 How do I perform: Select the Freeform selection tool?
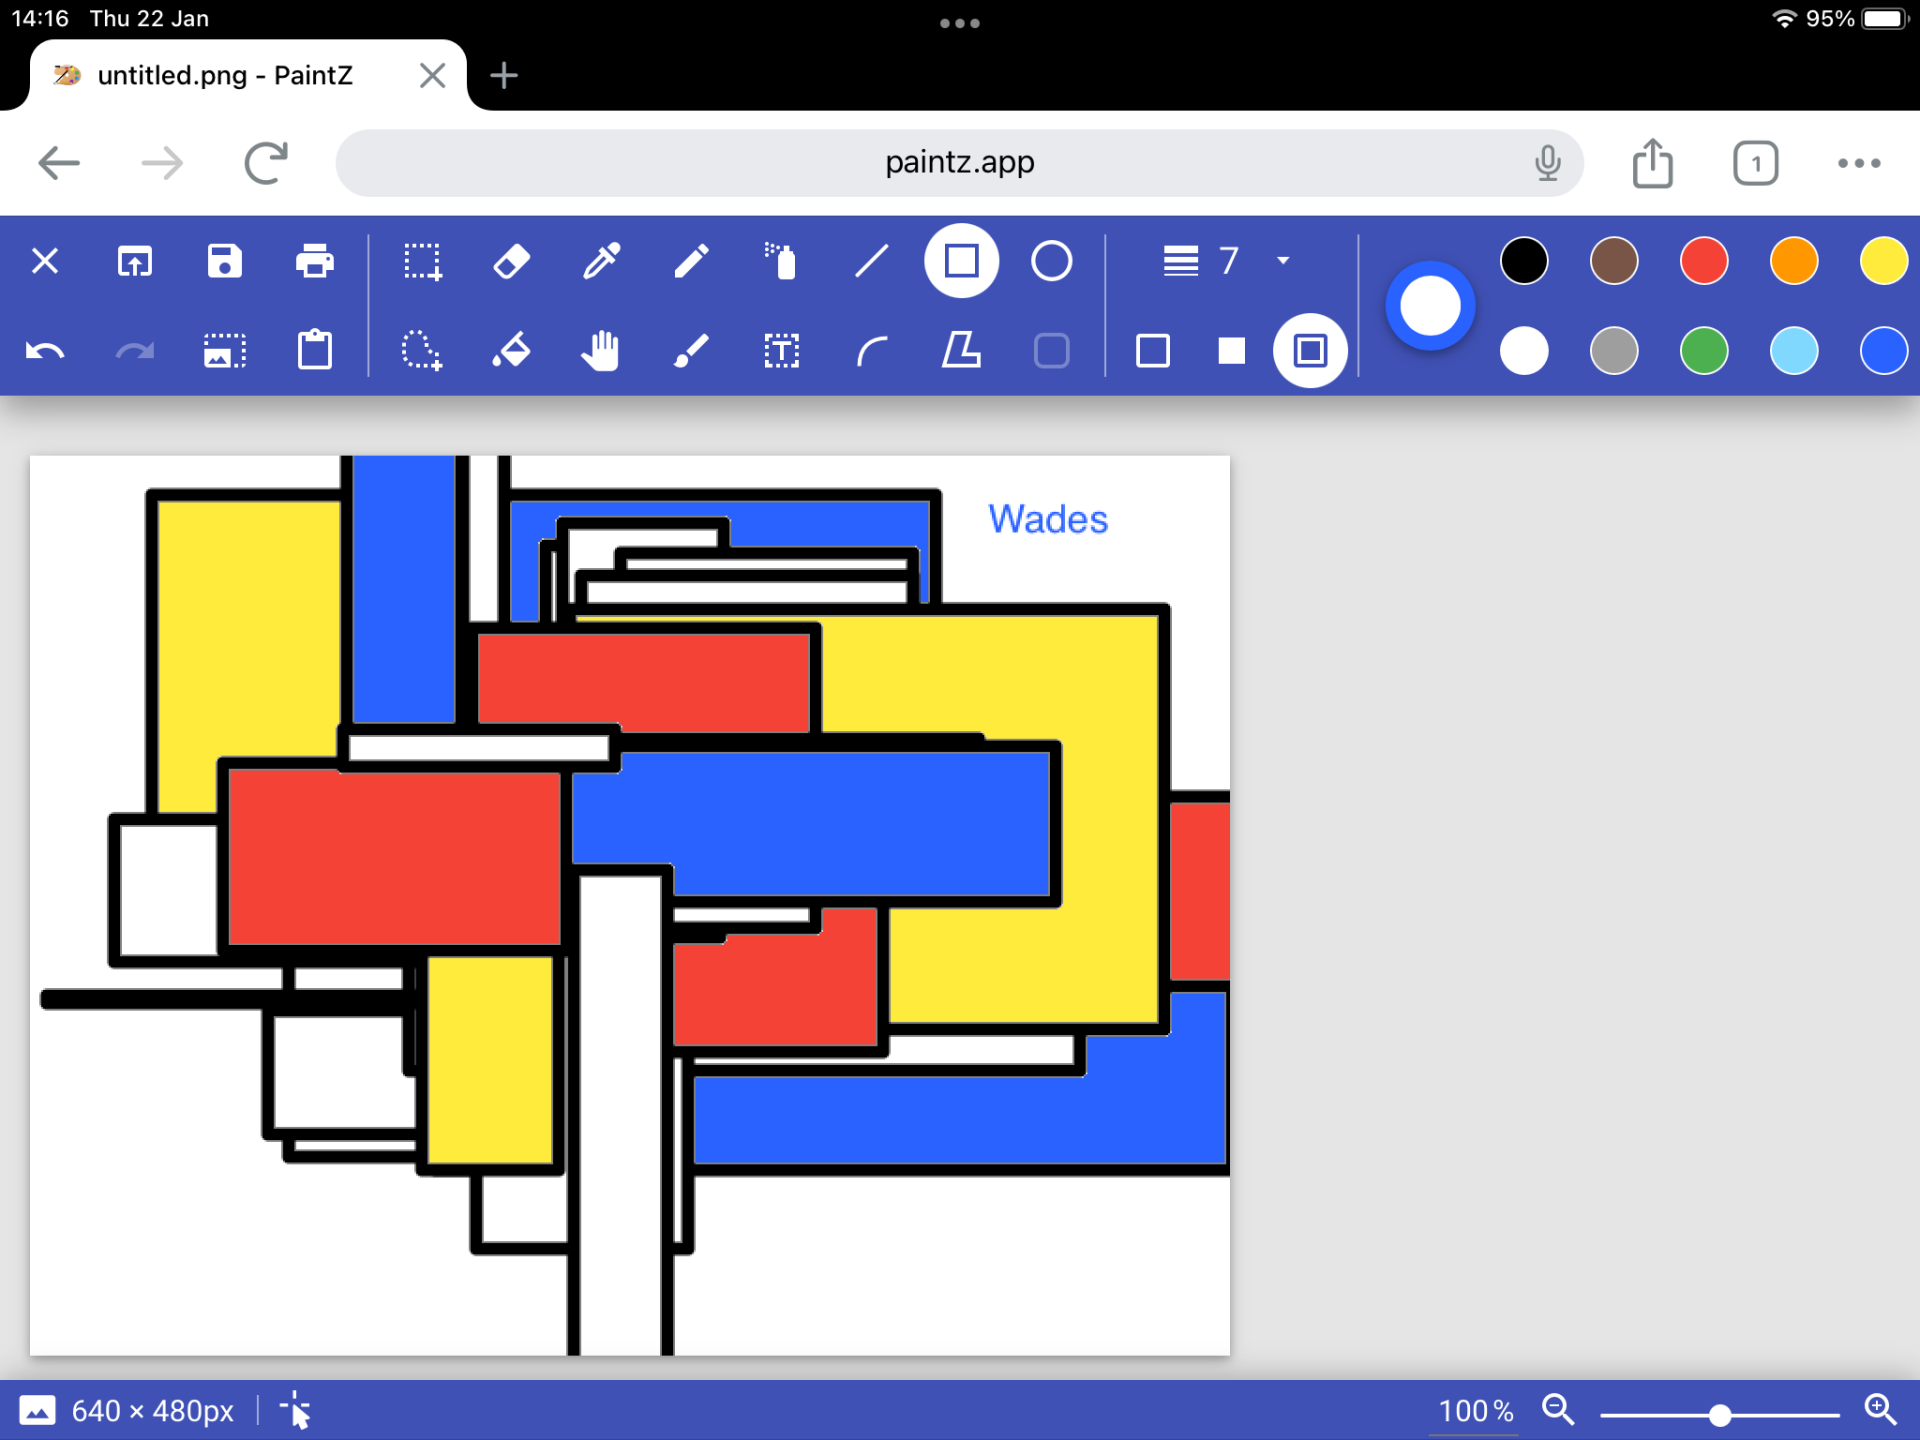(x=421, y=351)
